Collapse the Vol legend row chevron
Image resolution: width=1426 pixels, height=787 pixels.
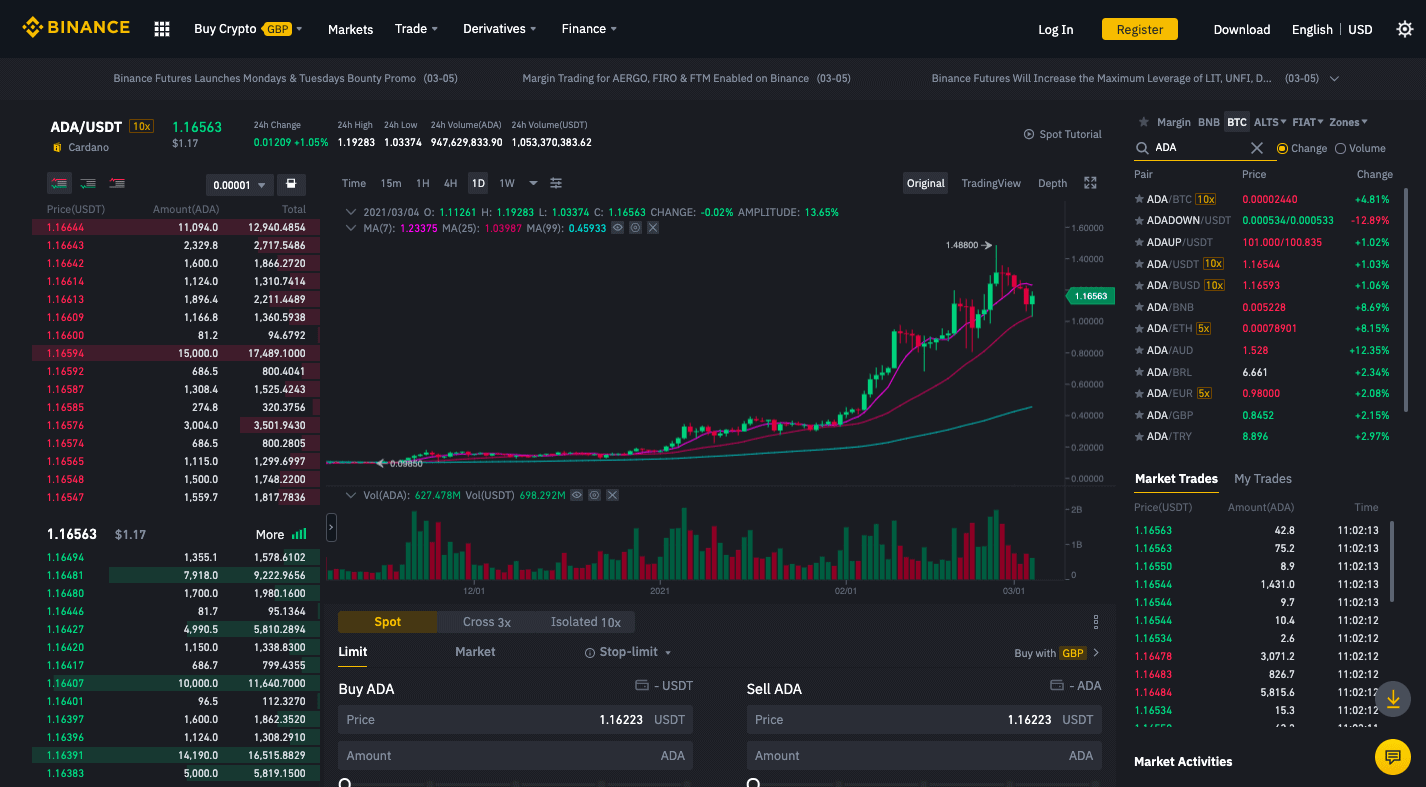(351, 495)
